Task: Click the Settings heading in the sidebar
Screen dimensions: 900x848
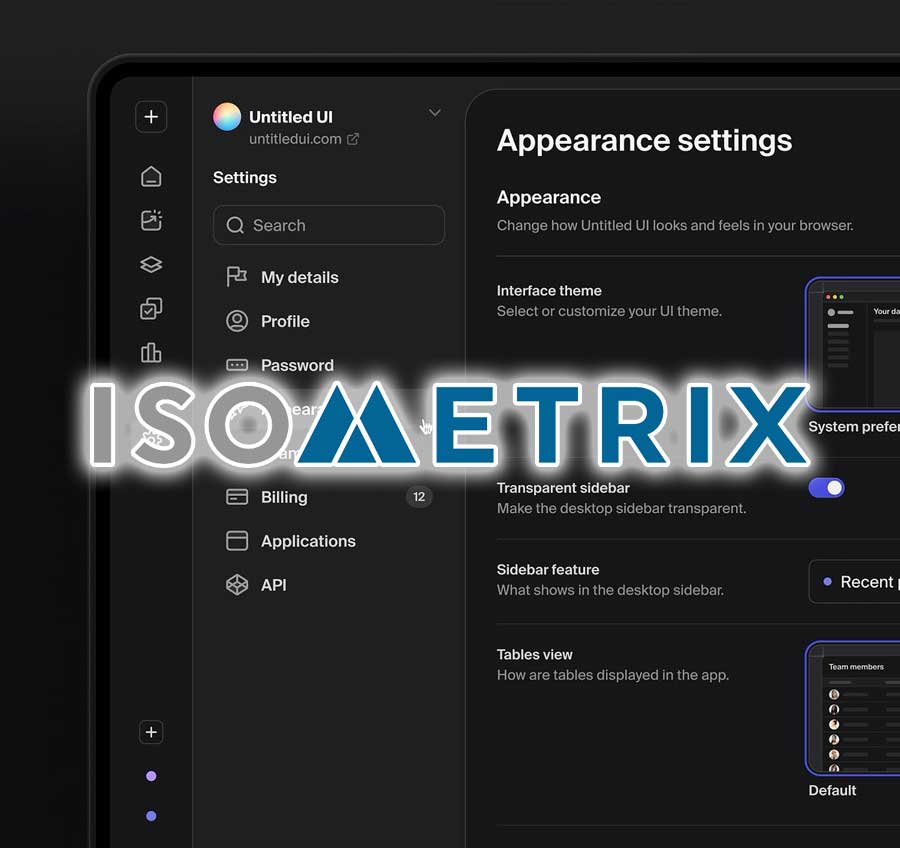Action: [x=245, y=177]
